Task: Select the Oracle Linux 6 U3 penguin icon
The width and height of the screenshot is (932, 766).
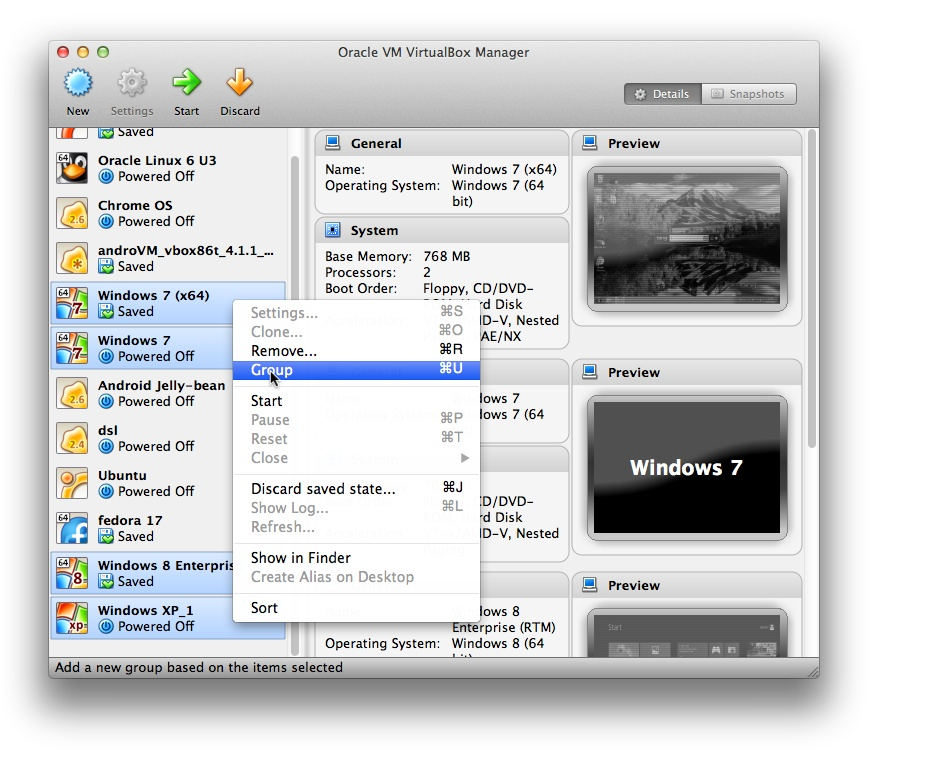Action: tap(72, 168)
